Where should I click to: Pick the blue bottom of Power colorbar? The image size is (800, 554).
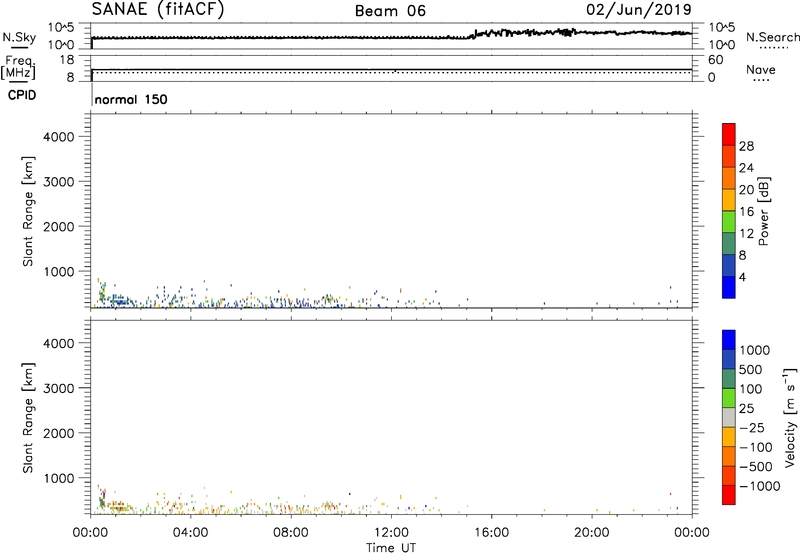[729, 287]
